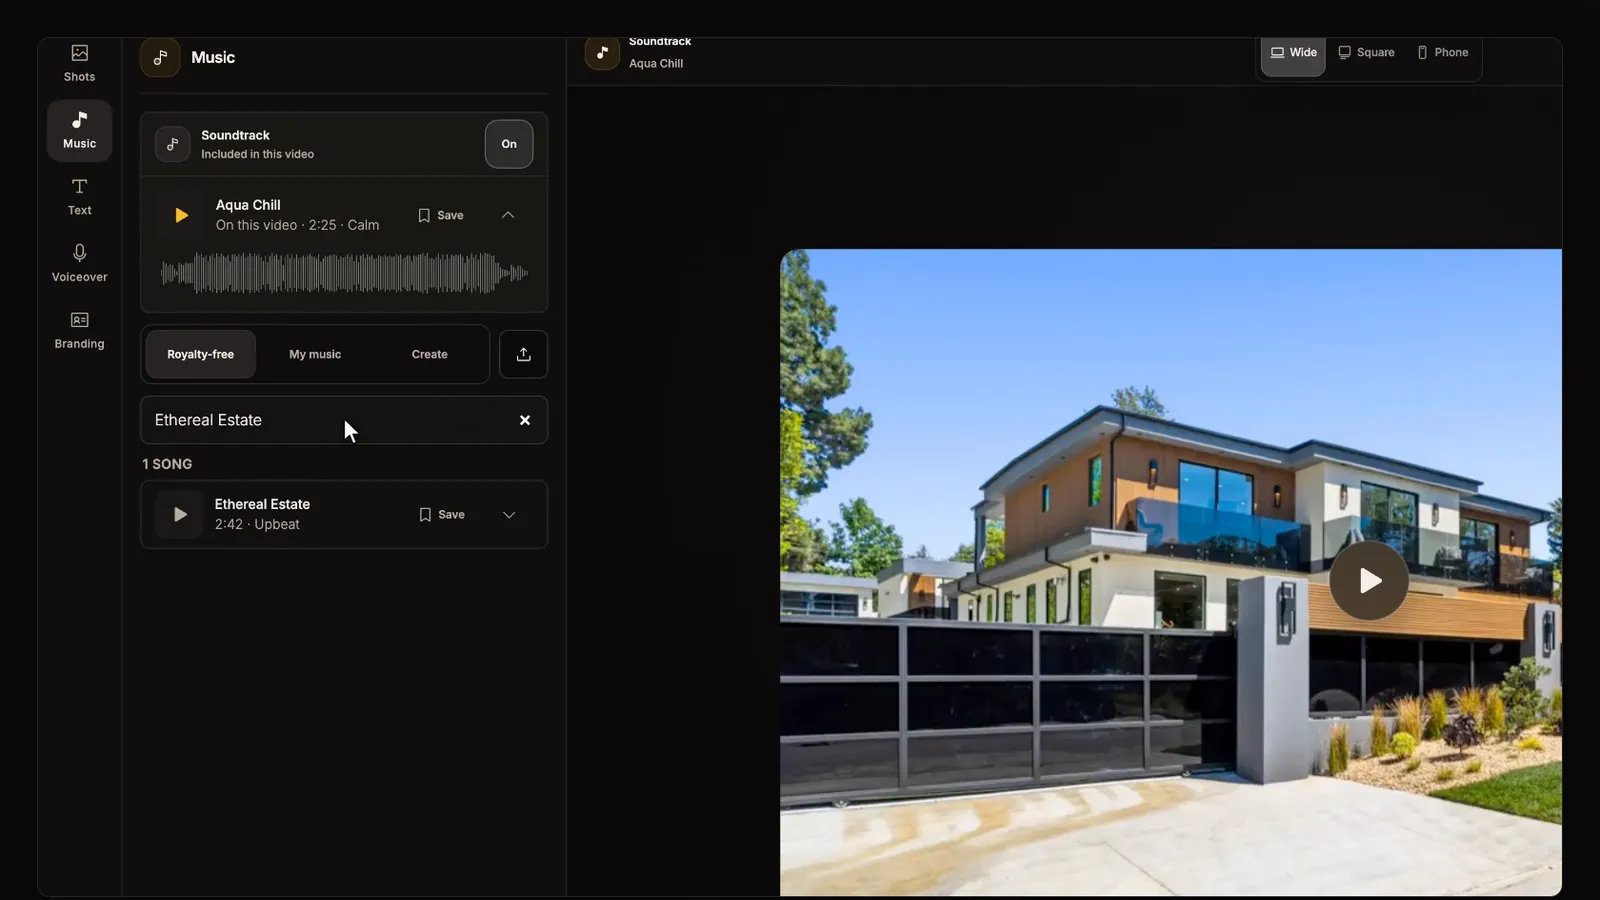Click the 'Ethereal Estate' song title
The height and width of the screenshot is (900, 1600).
click(262, 504)
